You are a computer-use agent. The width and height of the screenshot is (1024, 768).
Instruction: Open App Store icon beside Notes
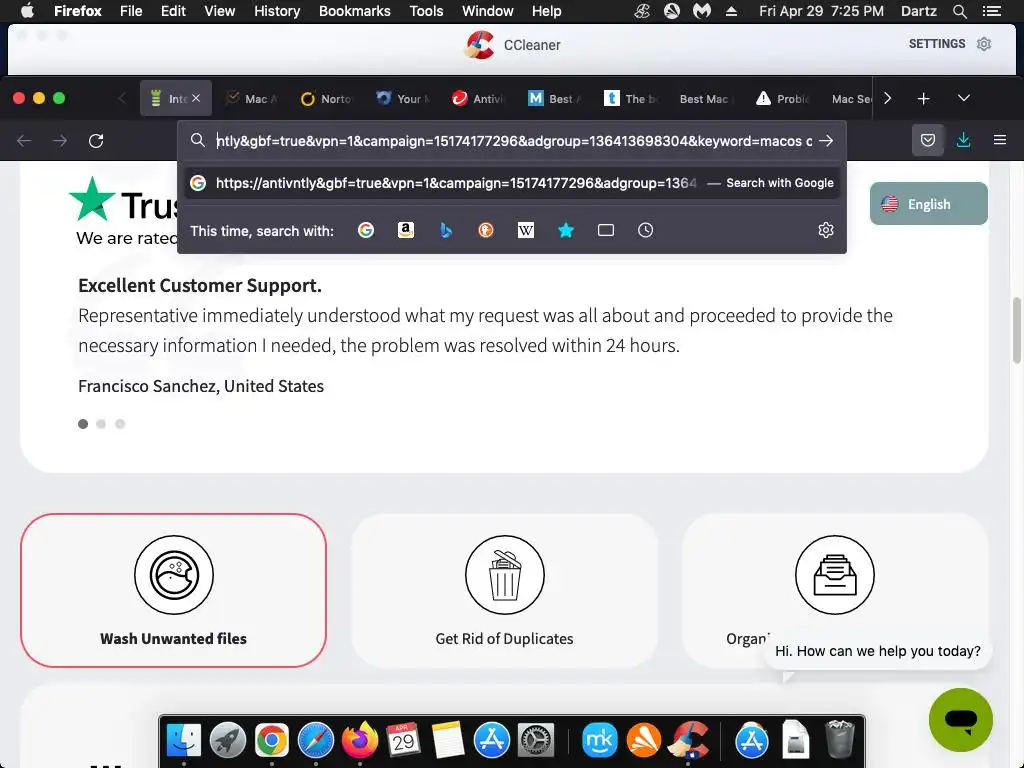pos(491,741)
